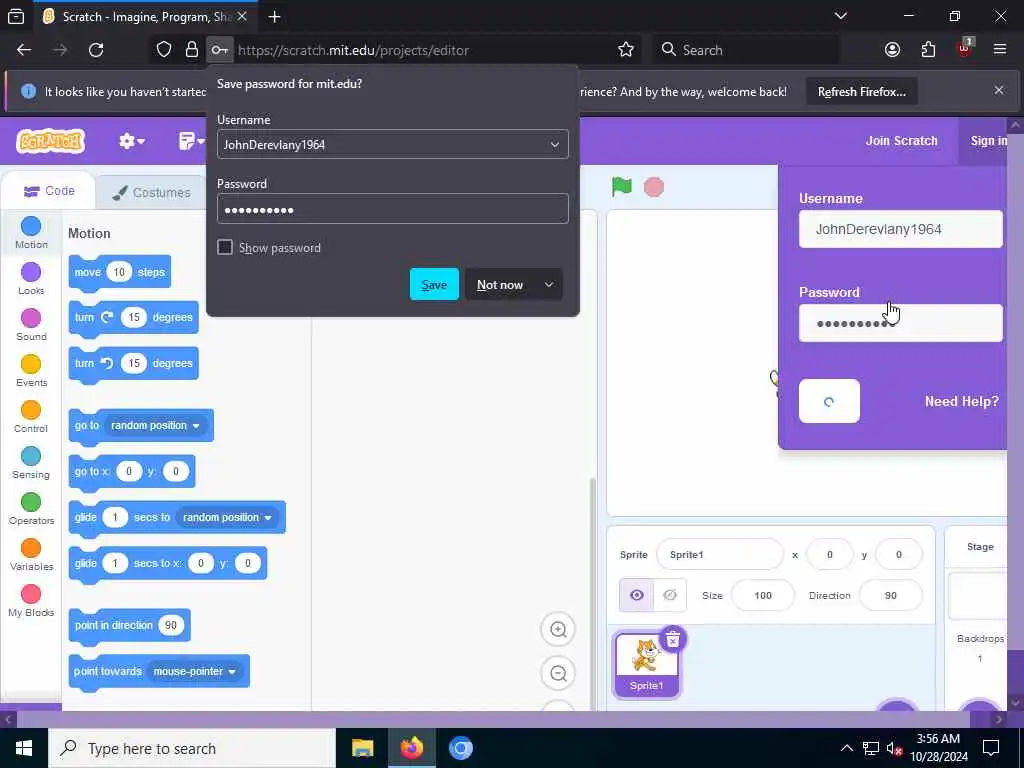Click the sprite Size value field
1024x768 pixels.
coord(763,595)
